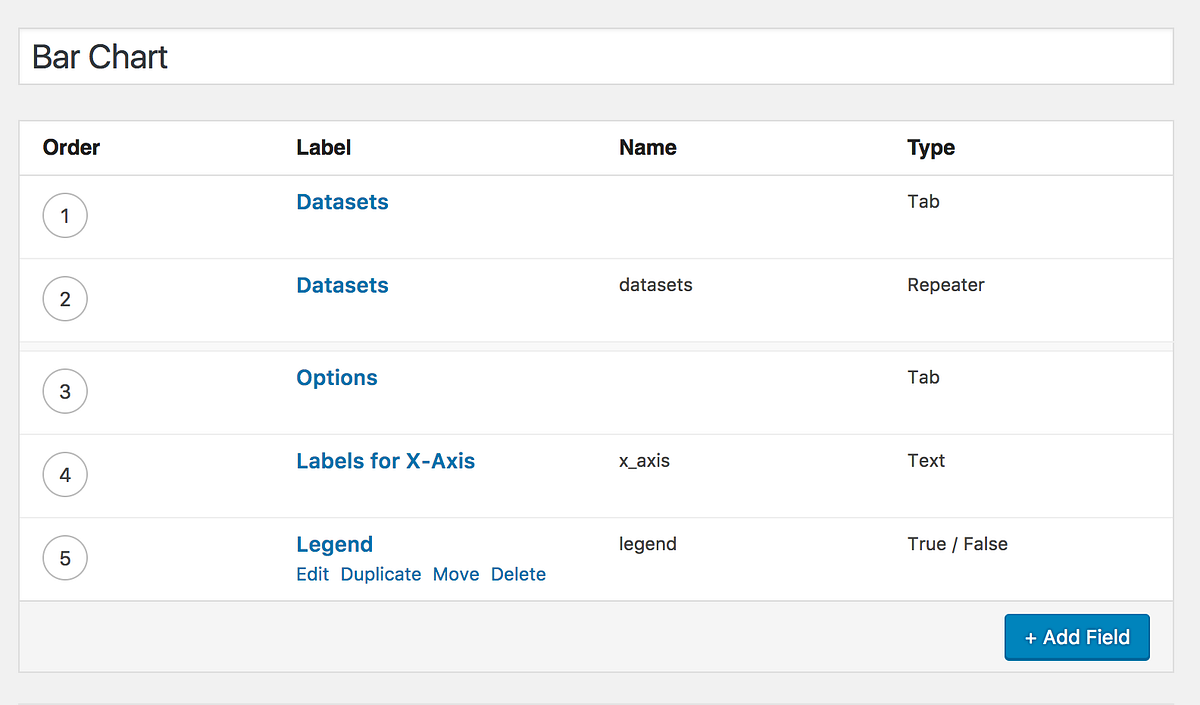
Task: Move the Legend field
Action: pos(456,574)
